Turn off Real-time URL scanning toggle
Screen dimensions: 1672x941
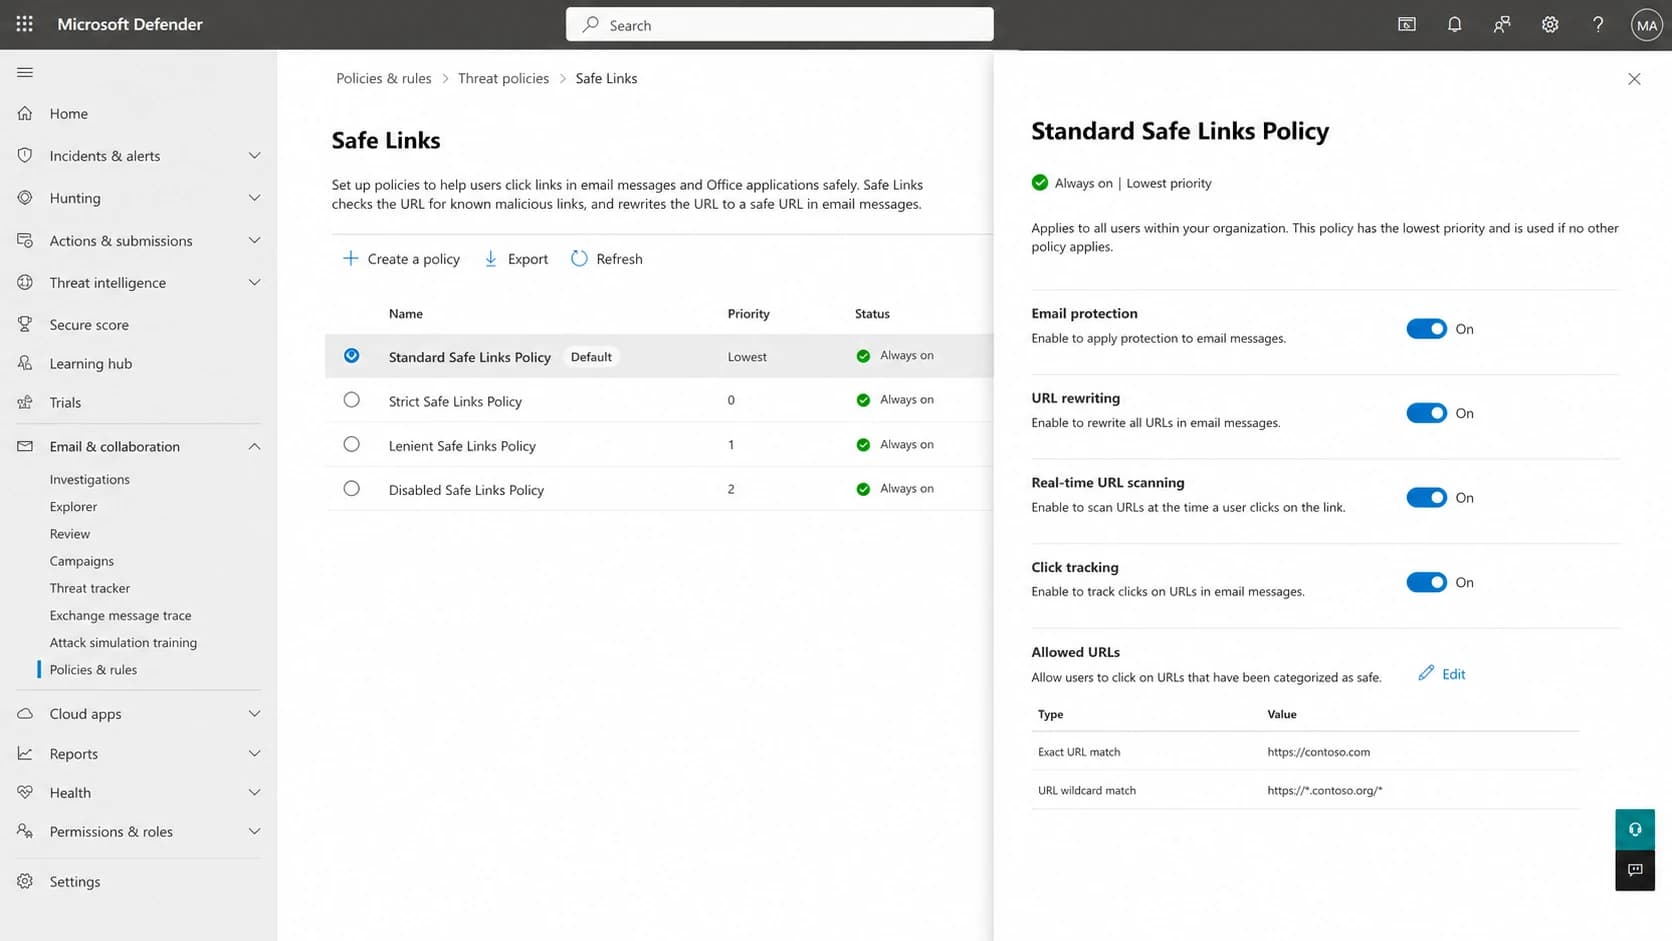(x=1426, y=498)
